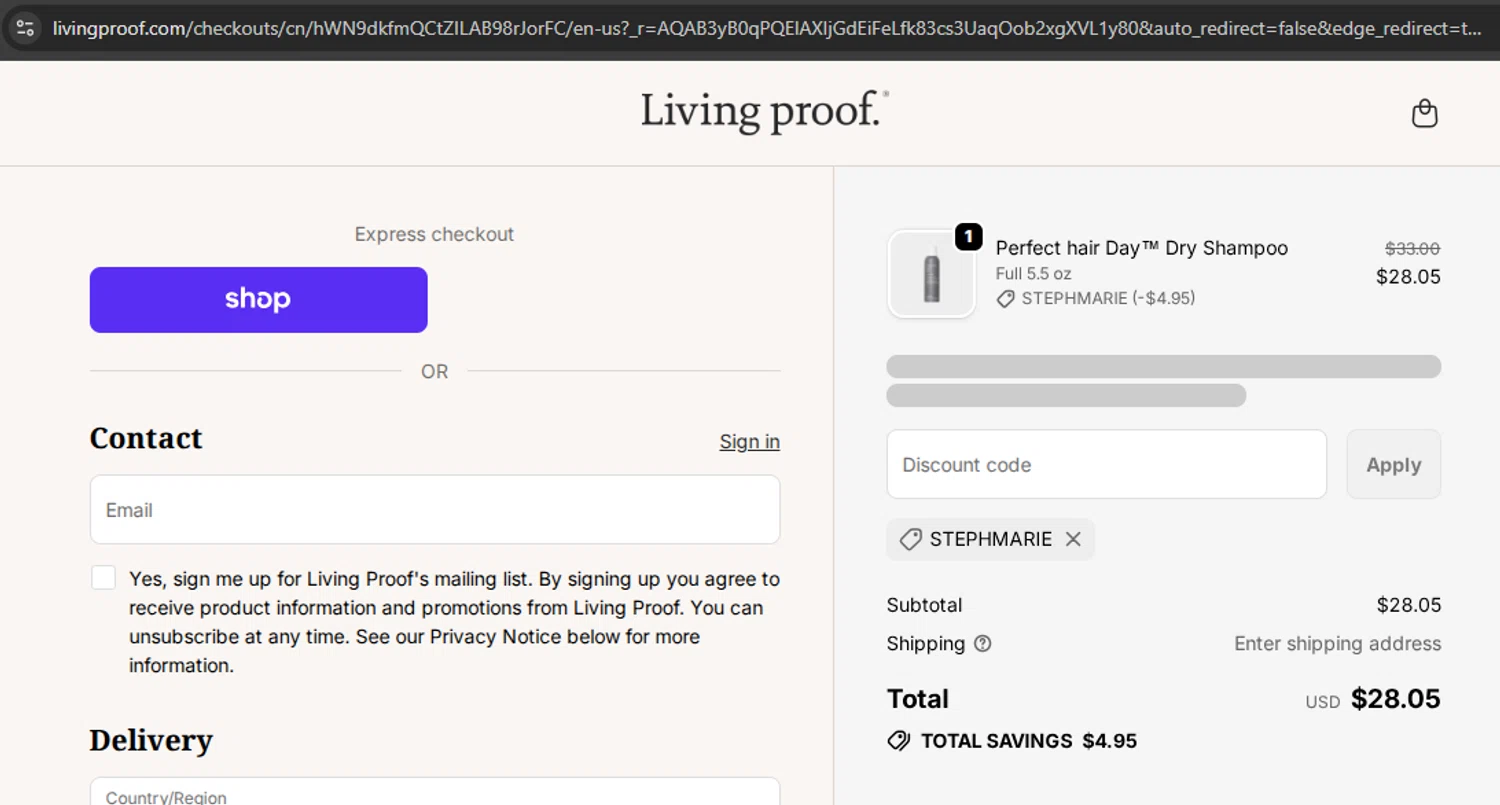Click the Total Savings tag icon

click(898, 741)
